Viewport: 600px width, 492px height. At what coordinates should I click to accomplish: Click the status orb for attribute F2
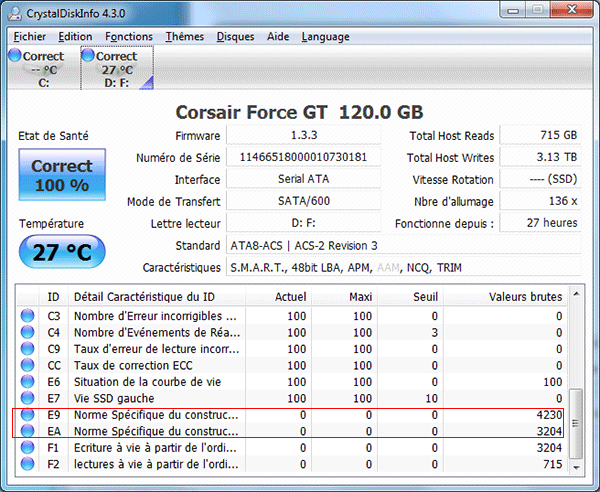[27, 464]
